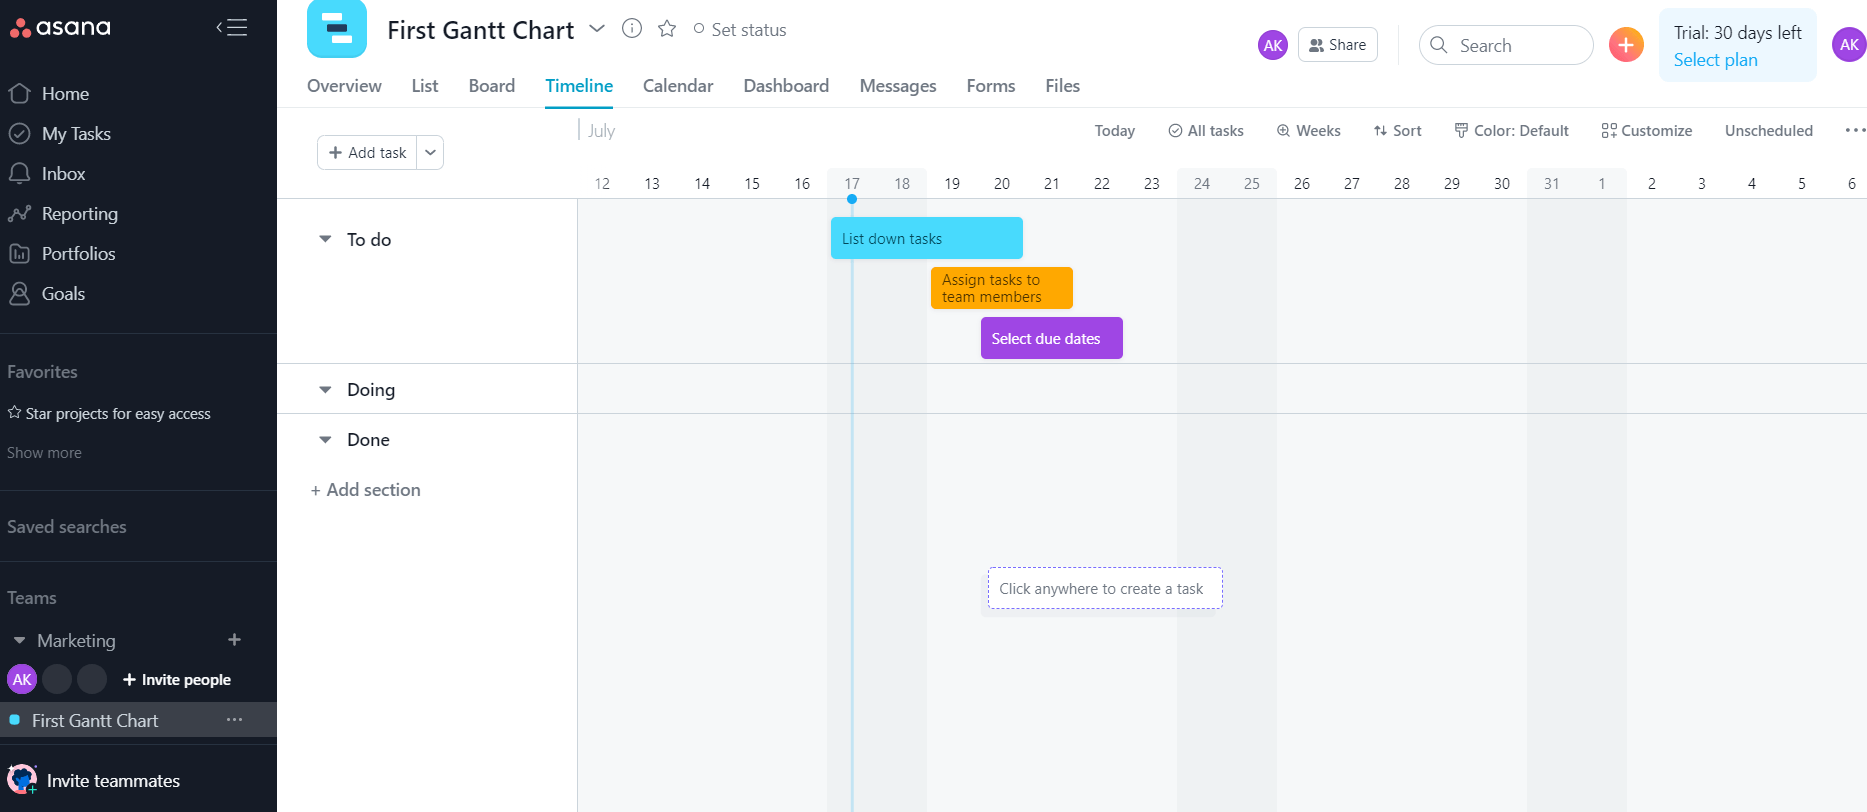The width and height of the screenshot is (1867, 812).
Task: Open project details info icon
Action: [632, 29]
